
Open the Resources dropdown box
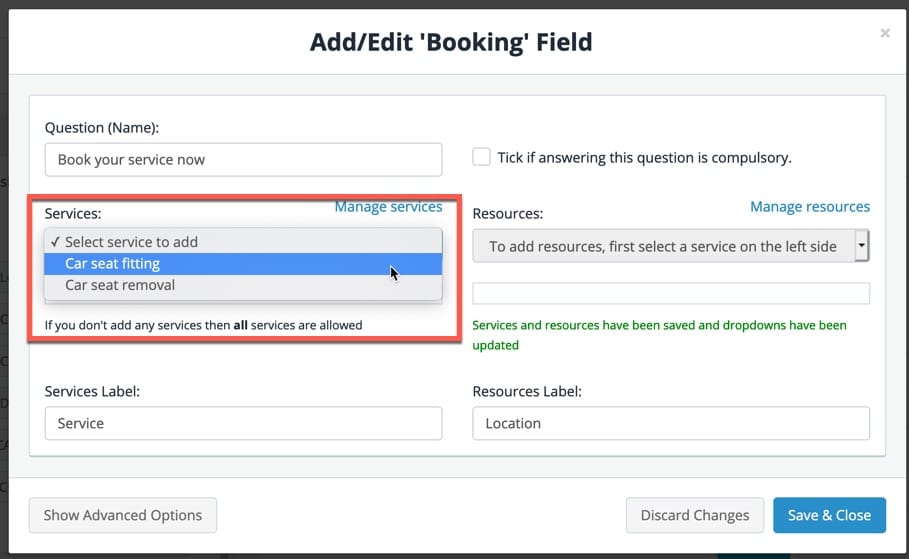click(671, 246)
